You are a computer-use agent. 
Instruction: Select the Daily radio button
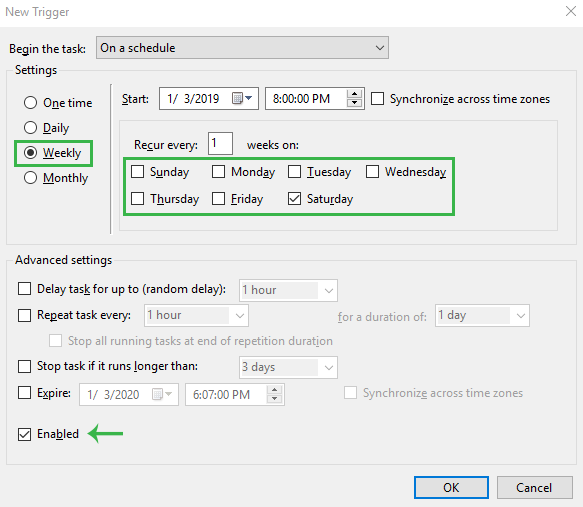point(30,128)
